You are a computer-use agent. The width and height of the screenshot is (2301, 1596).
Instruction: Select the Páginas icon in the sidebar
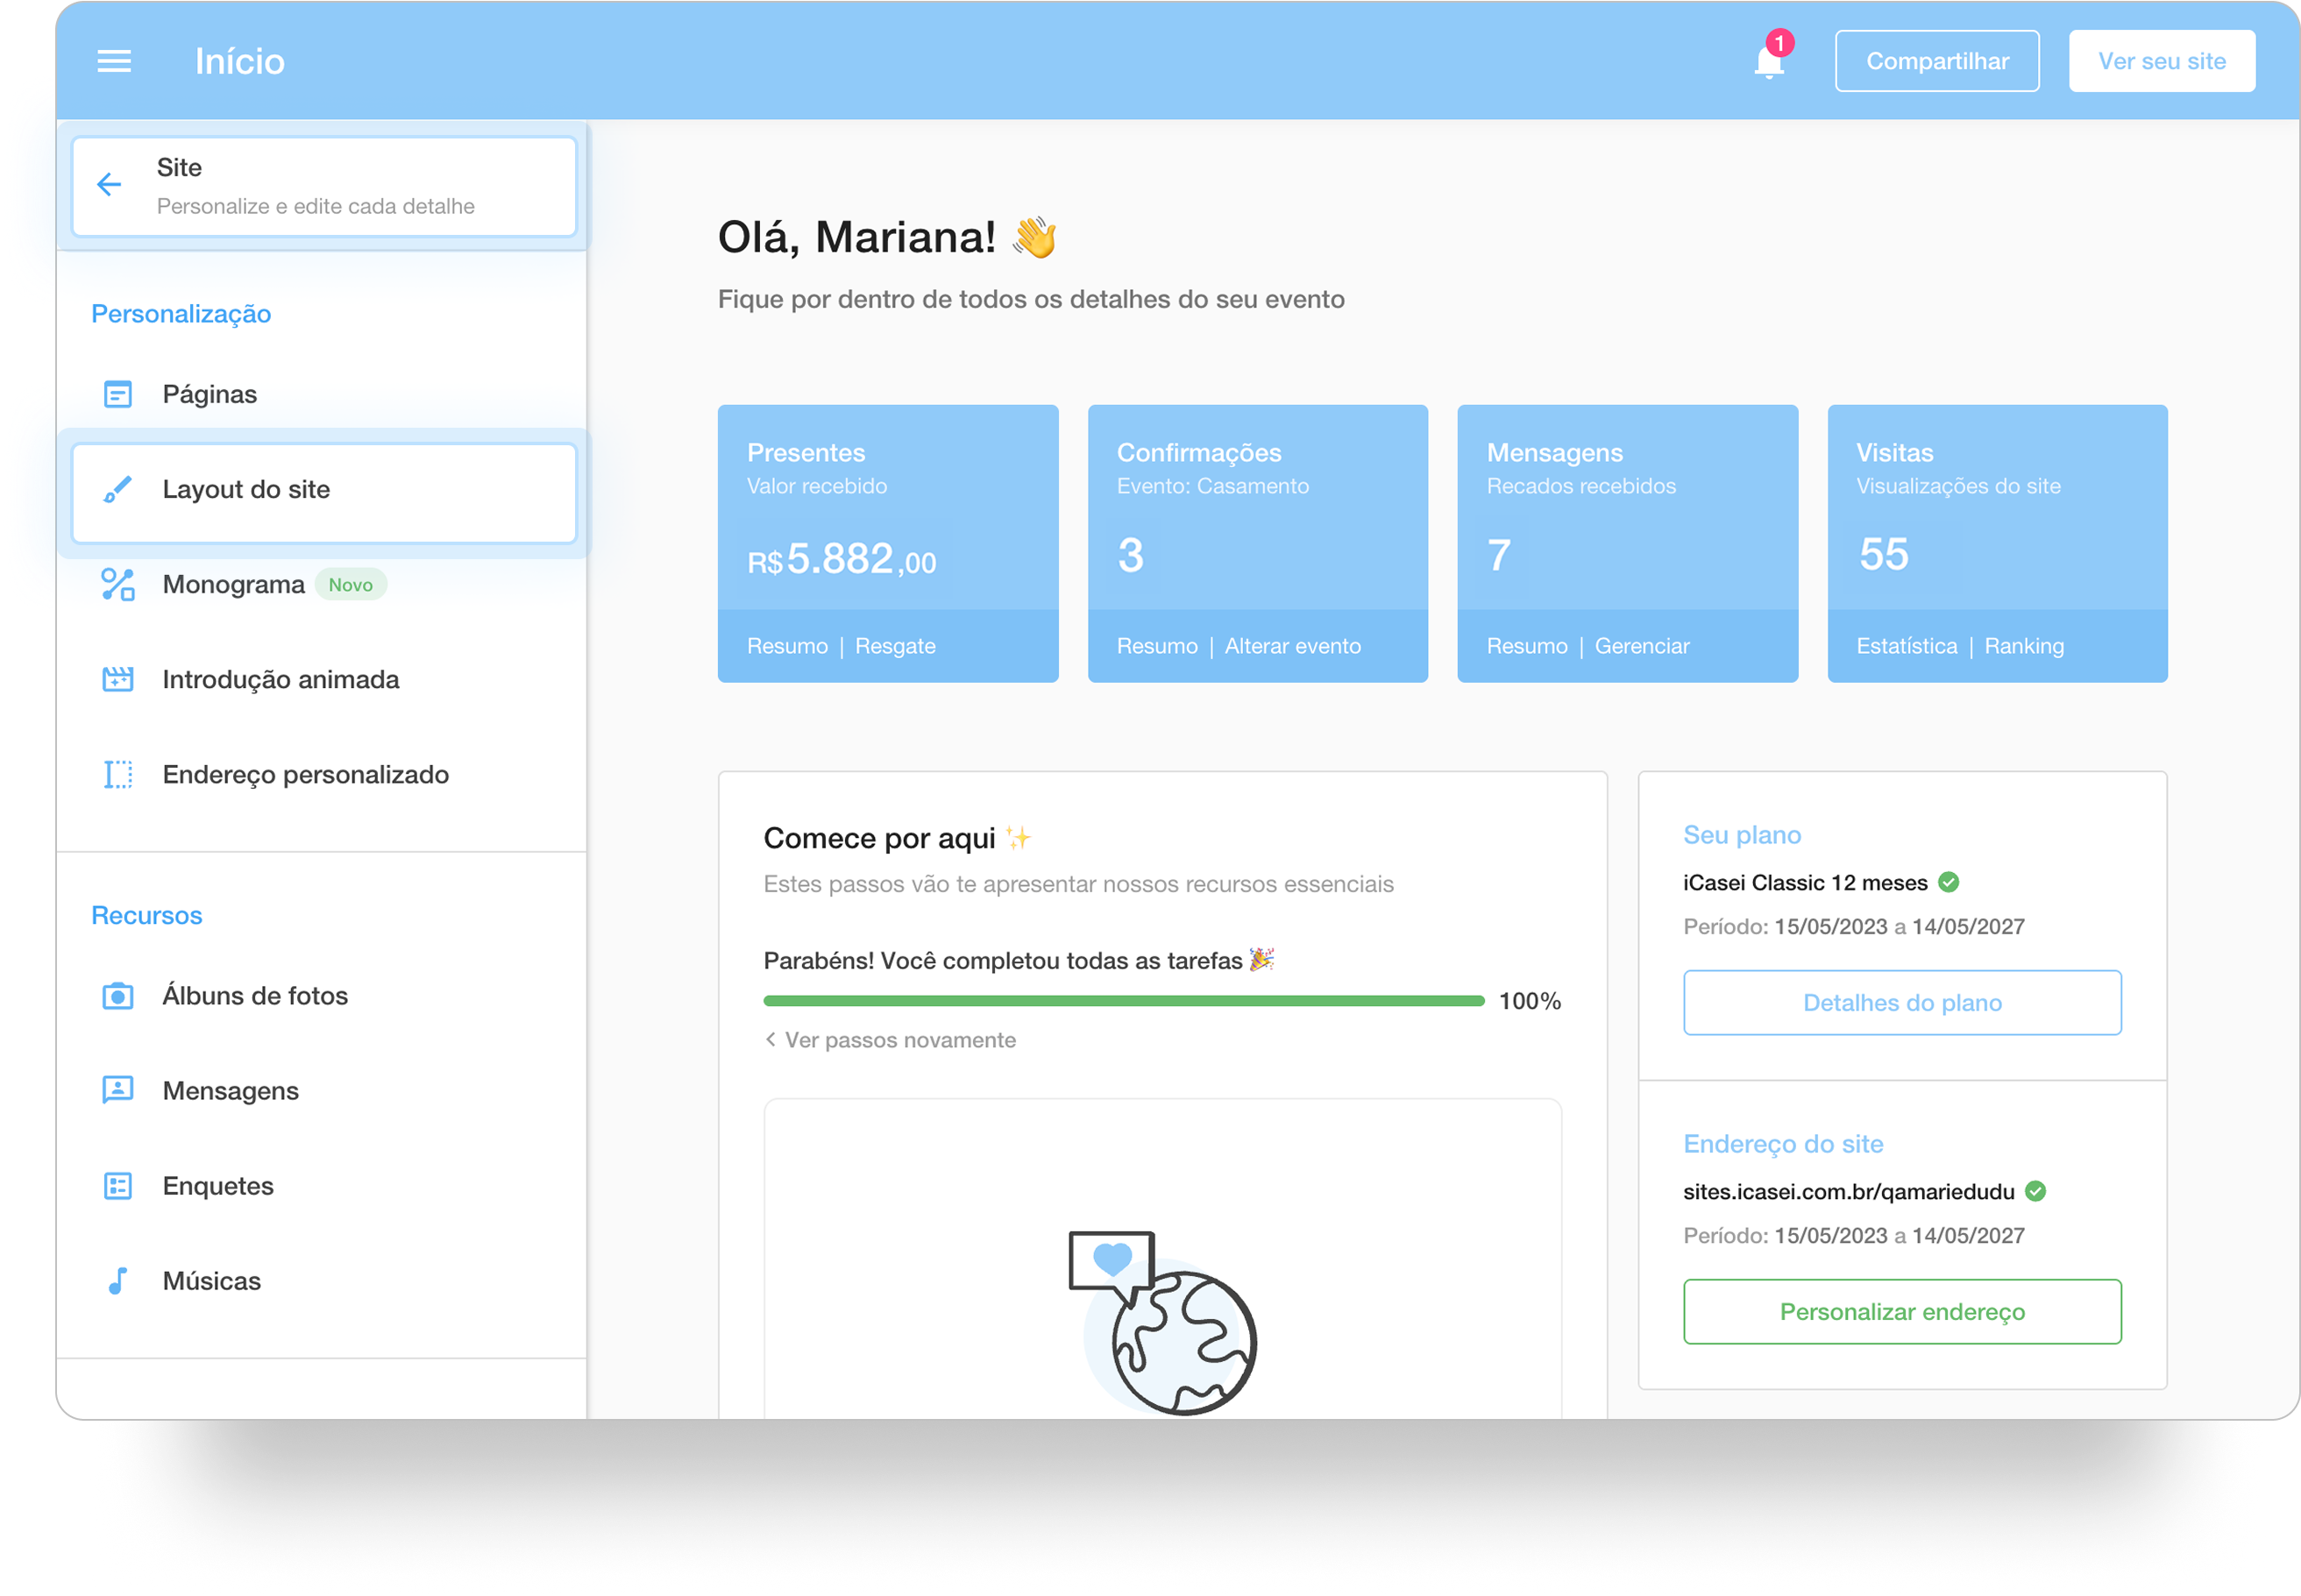pyautogui.click(x=118, y=393)
